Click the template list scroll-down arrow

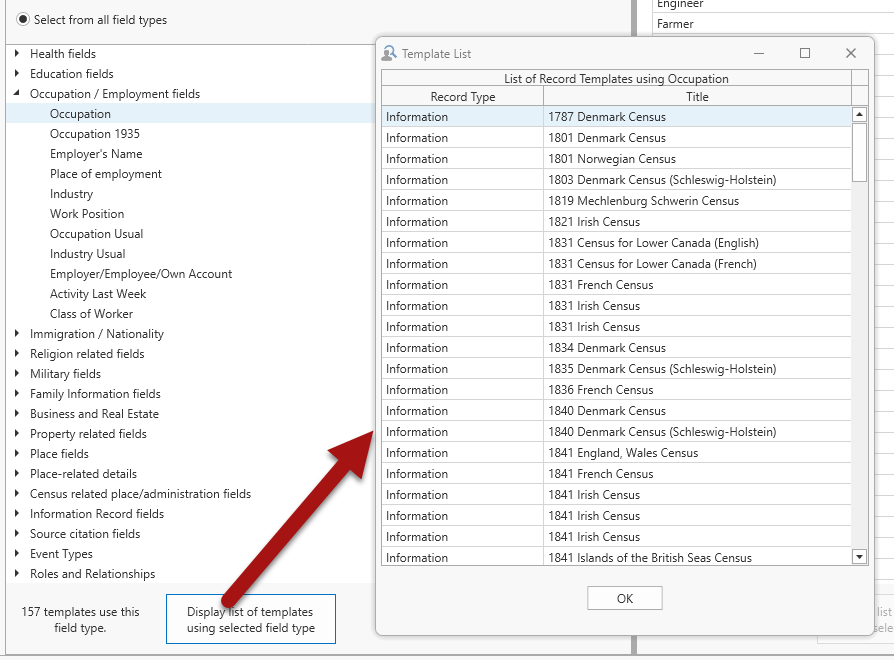(859, 556)
